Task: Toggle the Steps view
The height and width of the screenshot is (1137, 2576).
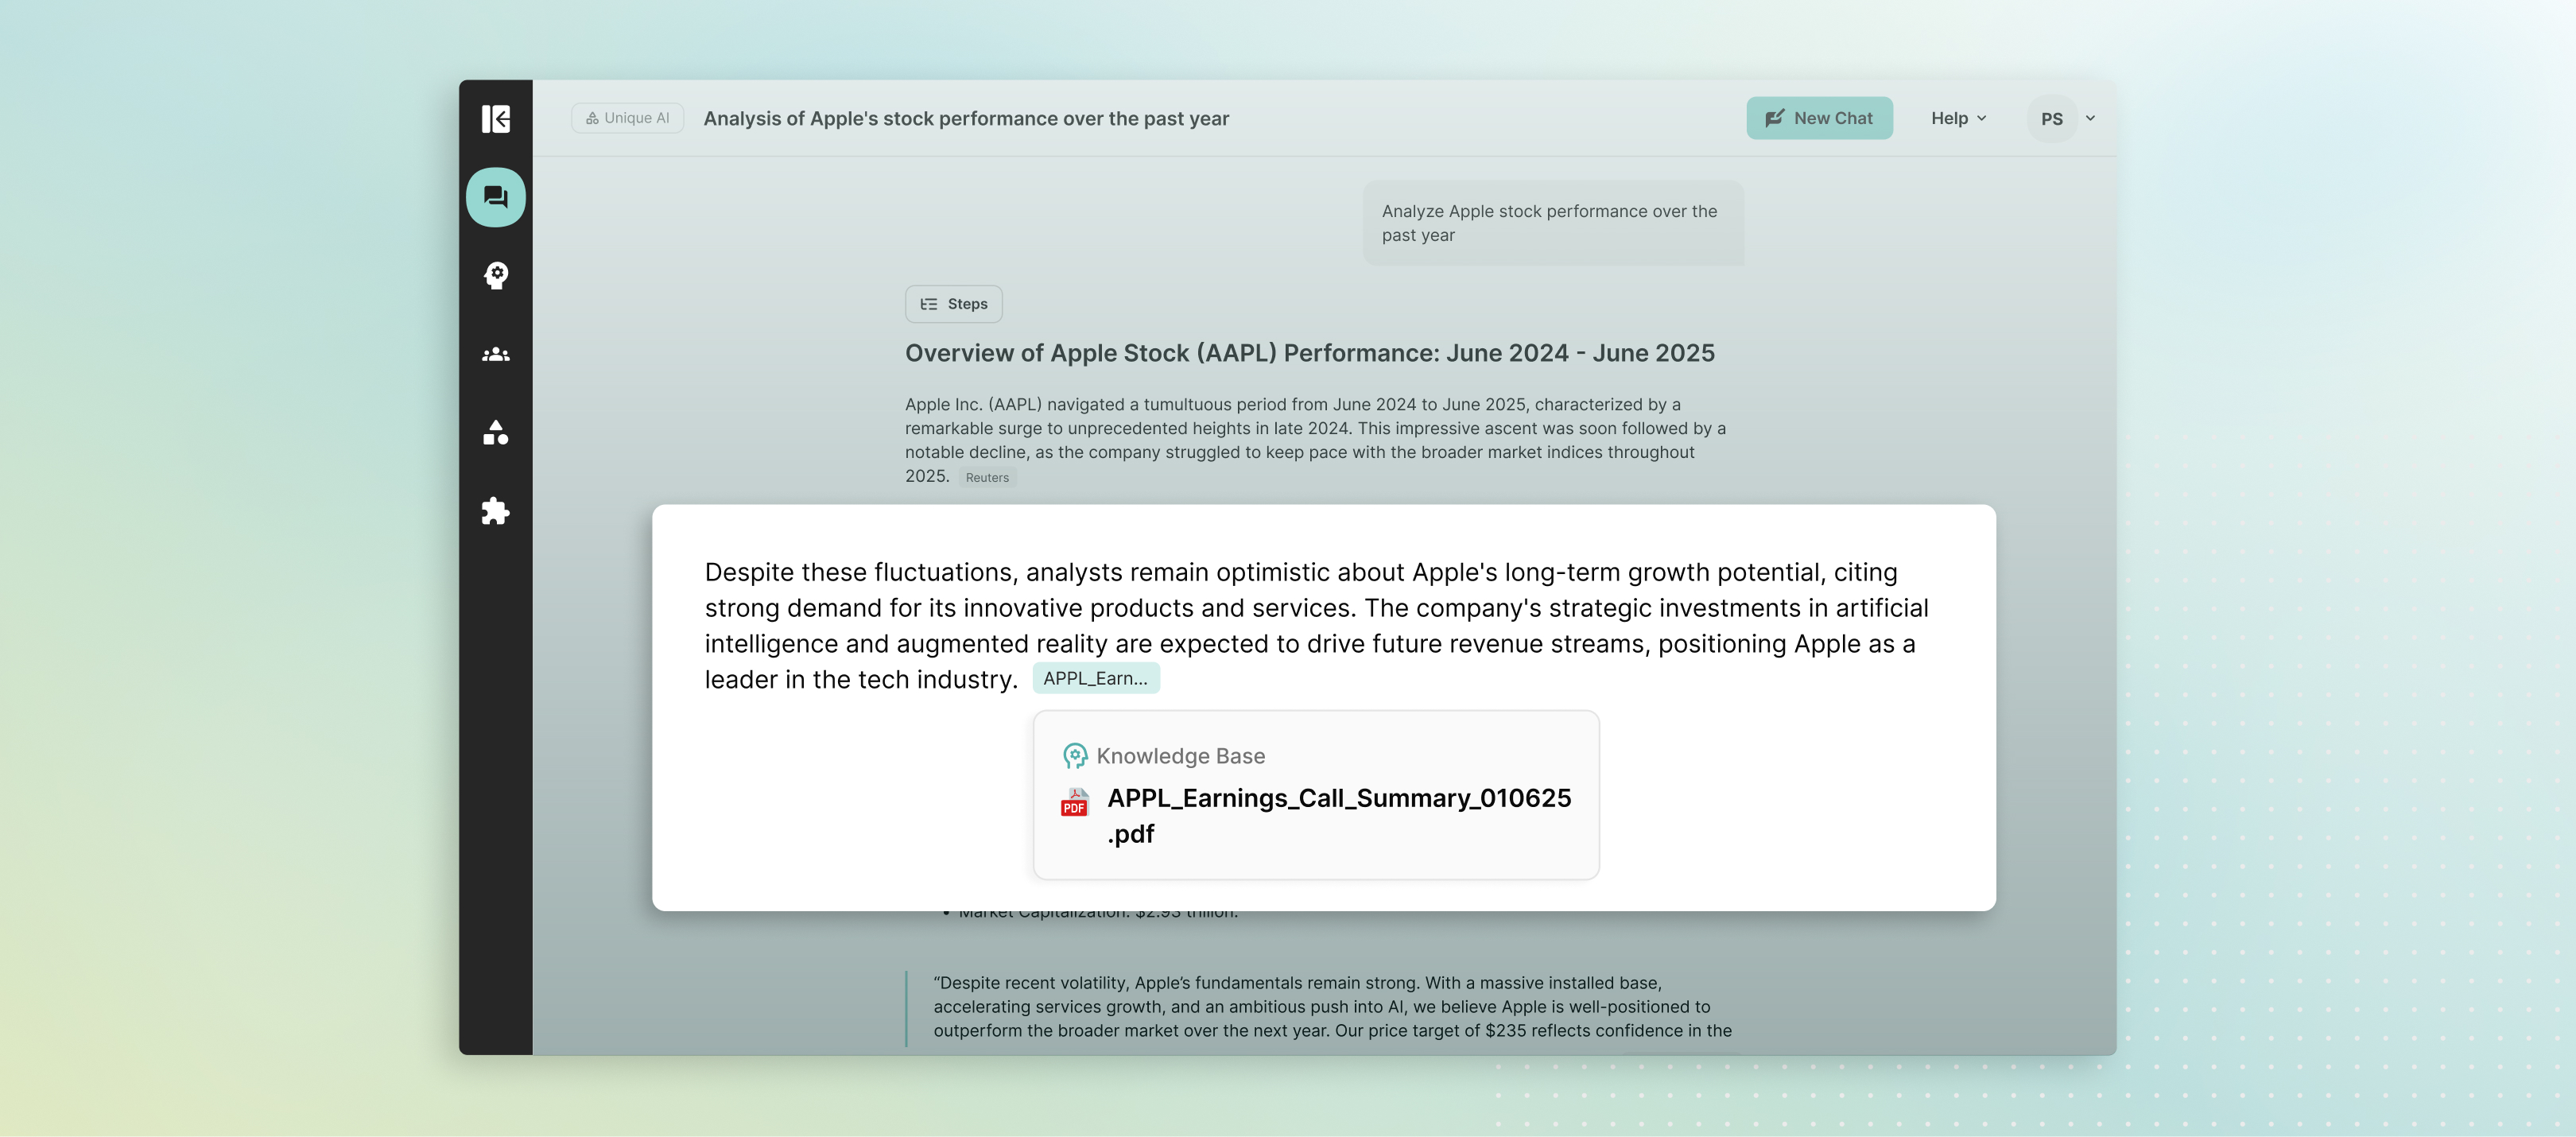Action: click(953, 303)
